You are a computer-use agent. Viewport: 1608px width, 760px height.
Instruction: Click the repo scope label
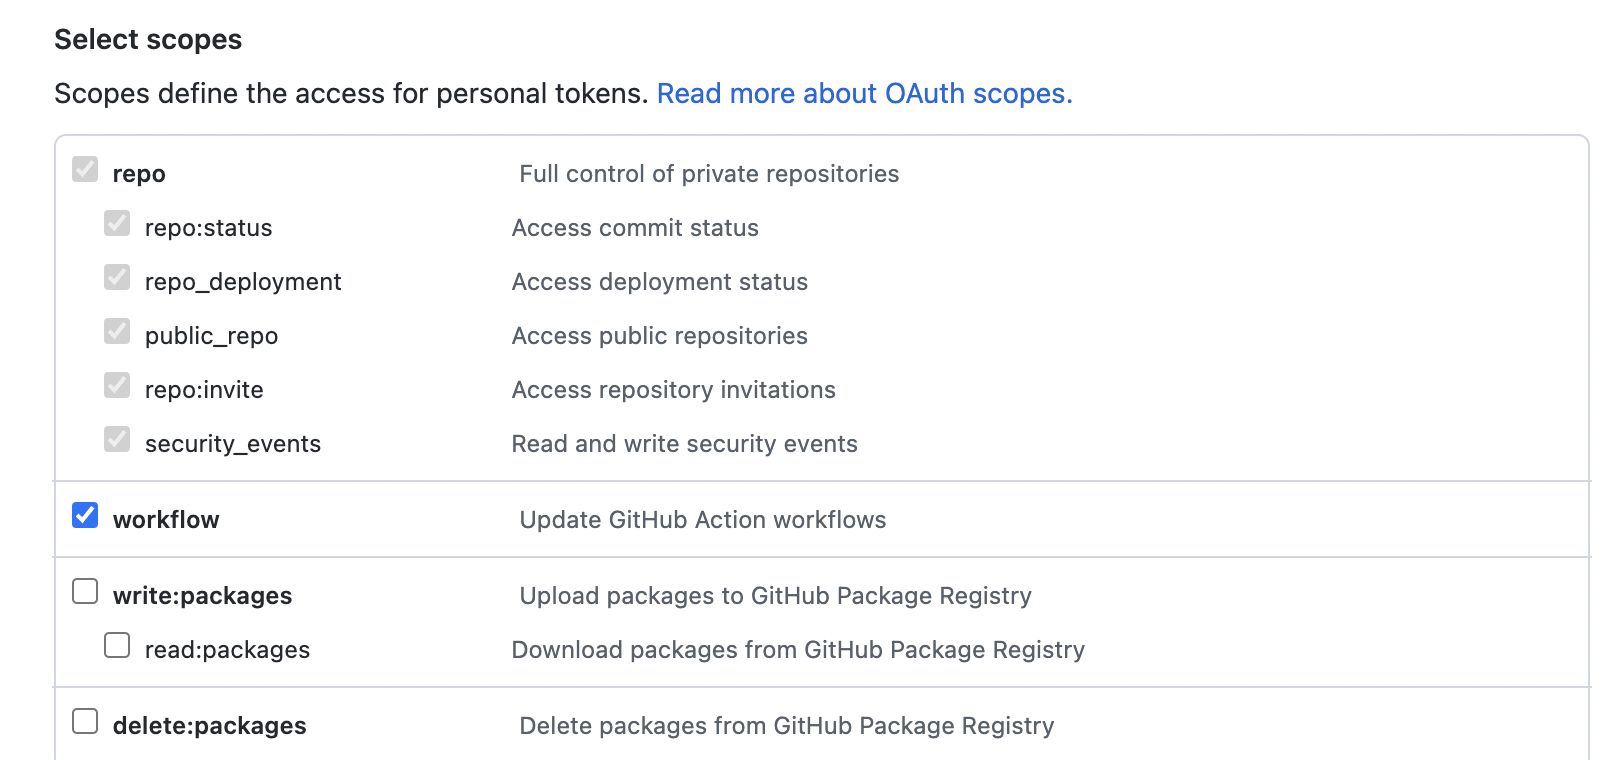tap(139, 173)
